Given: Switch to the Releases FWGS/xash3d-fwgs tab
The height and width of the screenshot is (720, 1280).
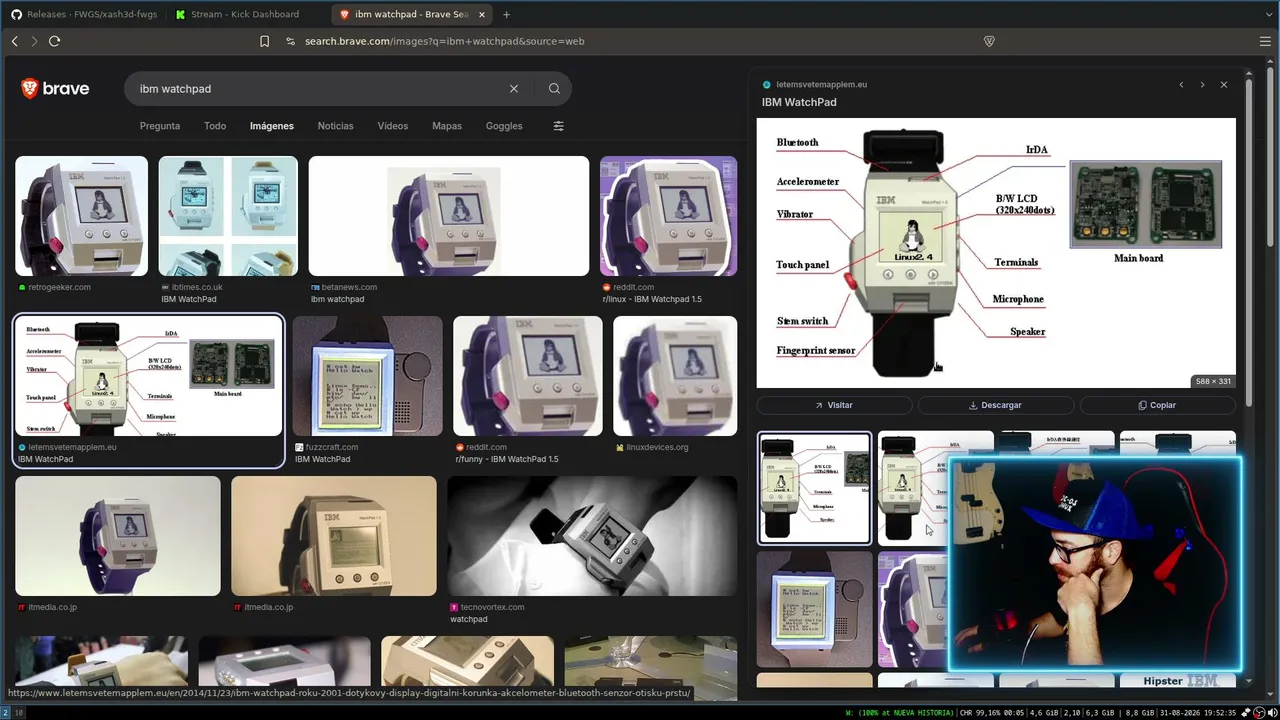Looking at the screenshot, I should point(84,15).
